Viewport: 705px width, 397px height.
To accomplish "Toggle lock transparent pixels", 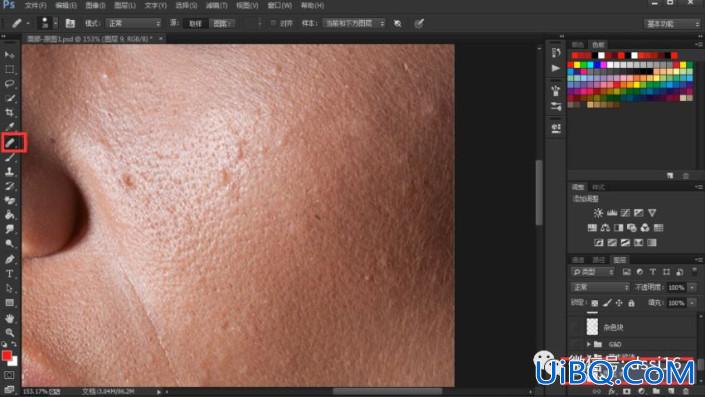I will click(595, 303).
